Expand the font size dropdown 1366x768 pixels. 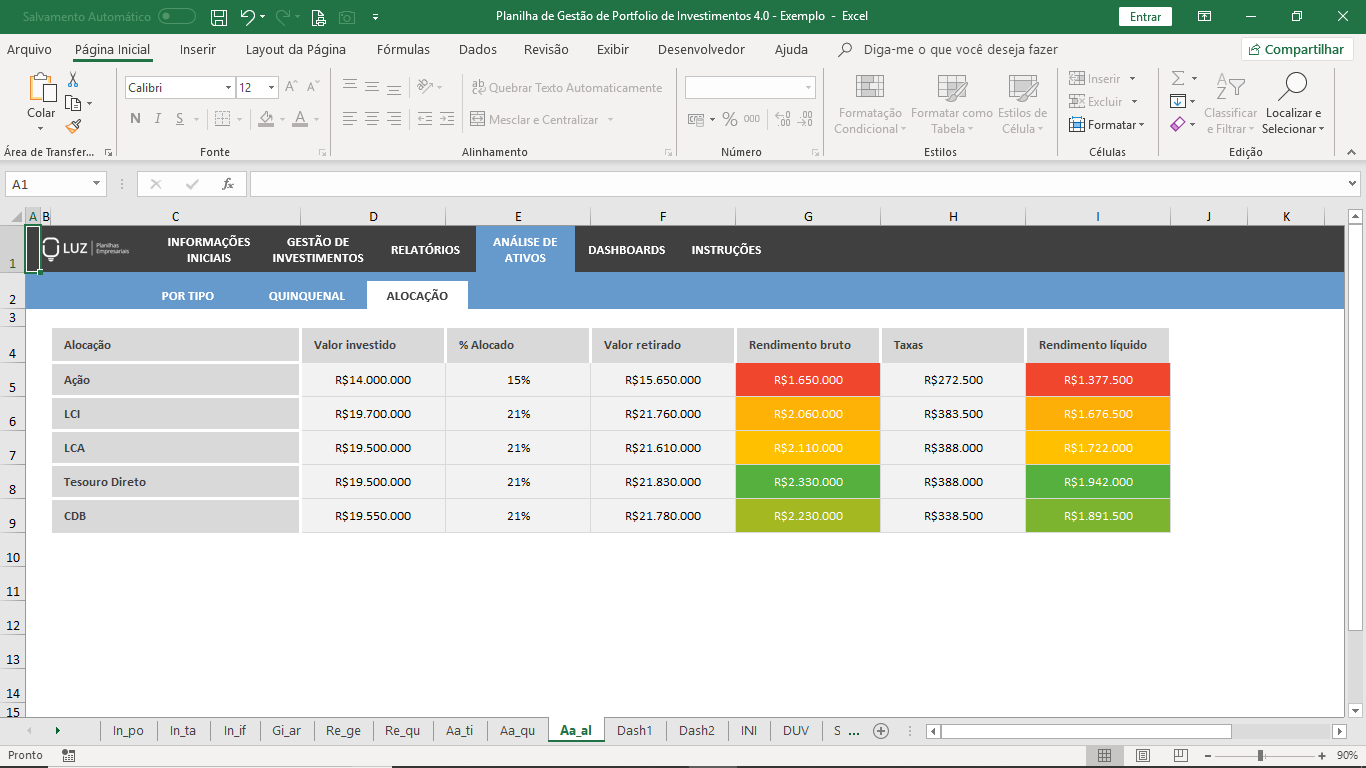click(271, 88)
